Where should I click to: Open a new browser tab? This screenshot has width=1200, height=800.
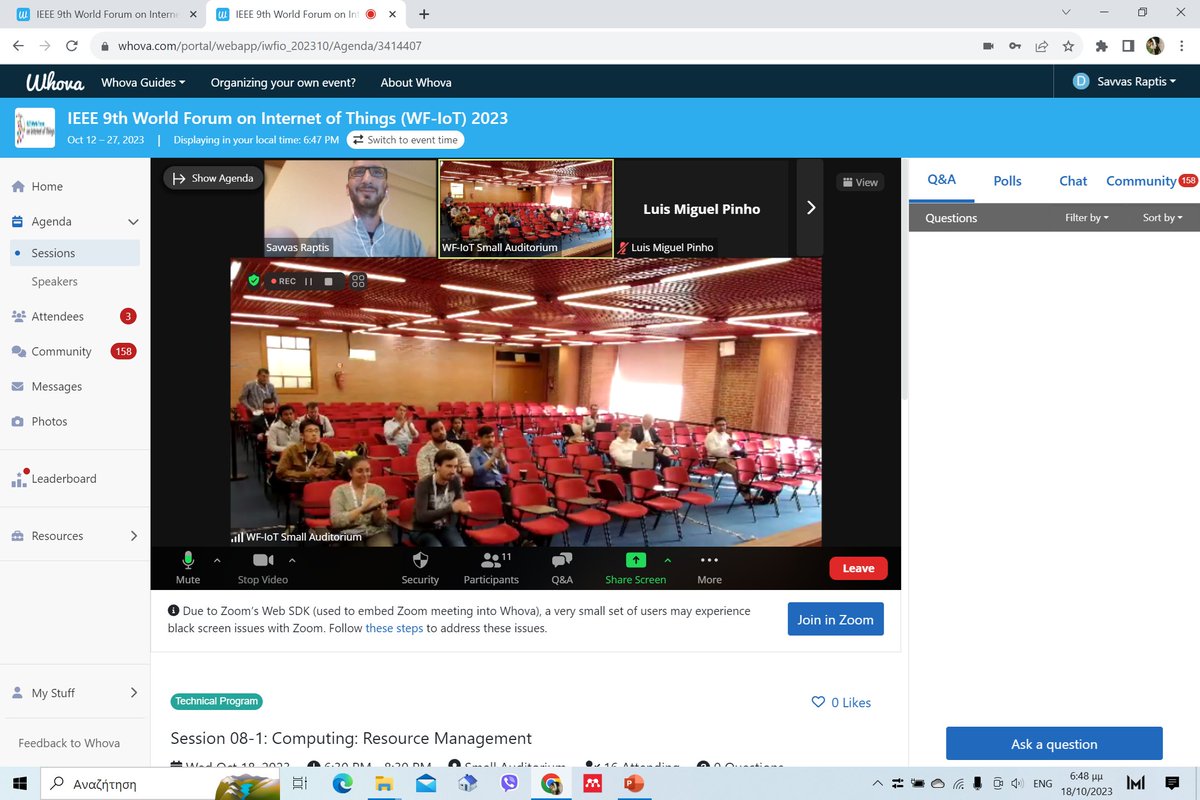click(424, 14)
